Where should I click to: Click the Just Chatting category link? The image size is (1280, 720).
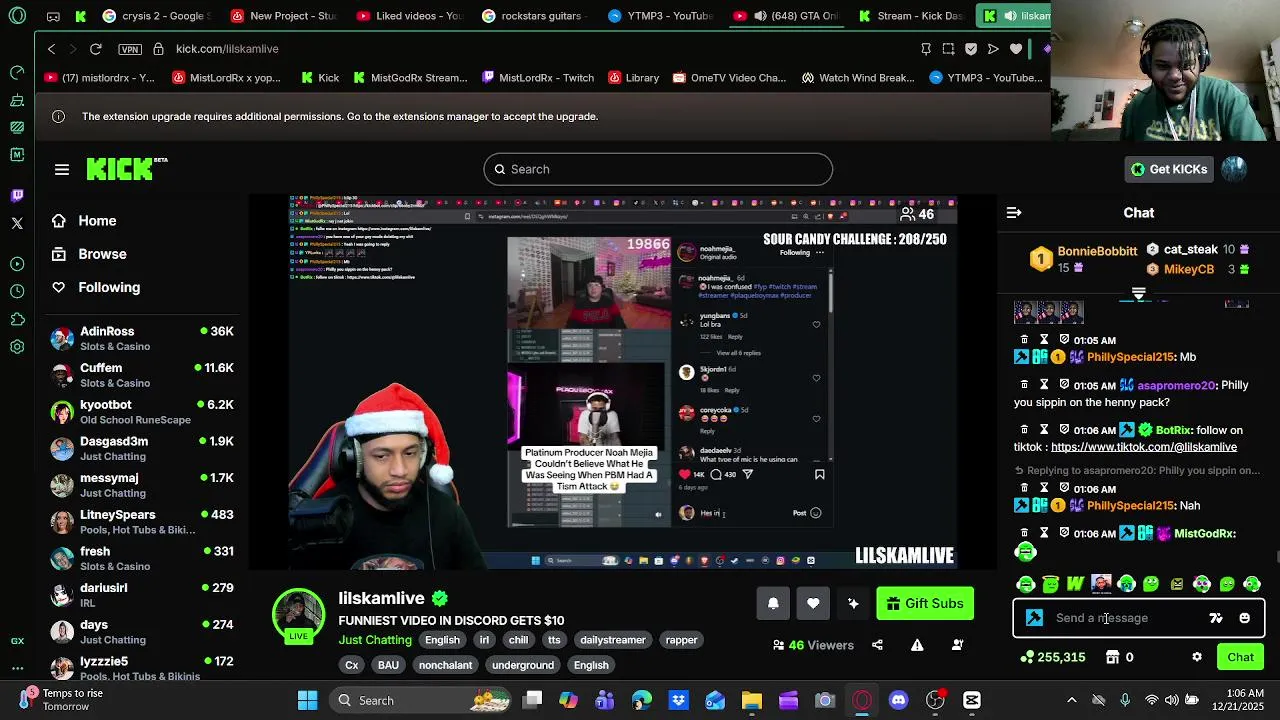[x=375, y=640]
